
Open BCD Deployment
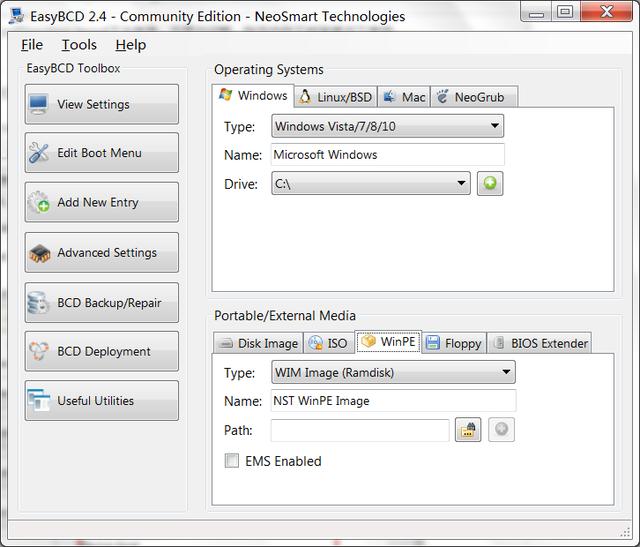click(x=102, y=351)
